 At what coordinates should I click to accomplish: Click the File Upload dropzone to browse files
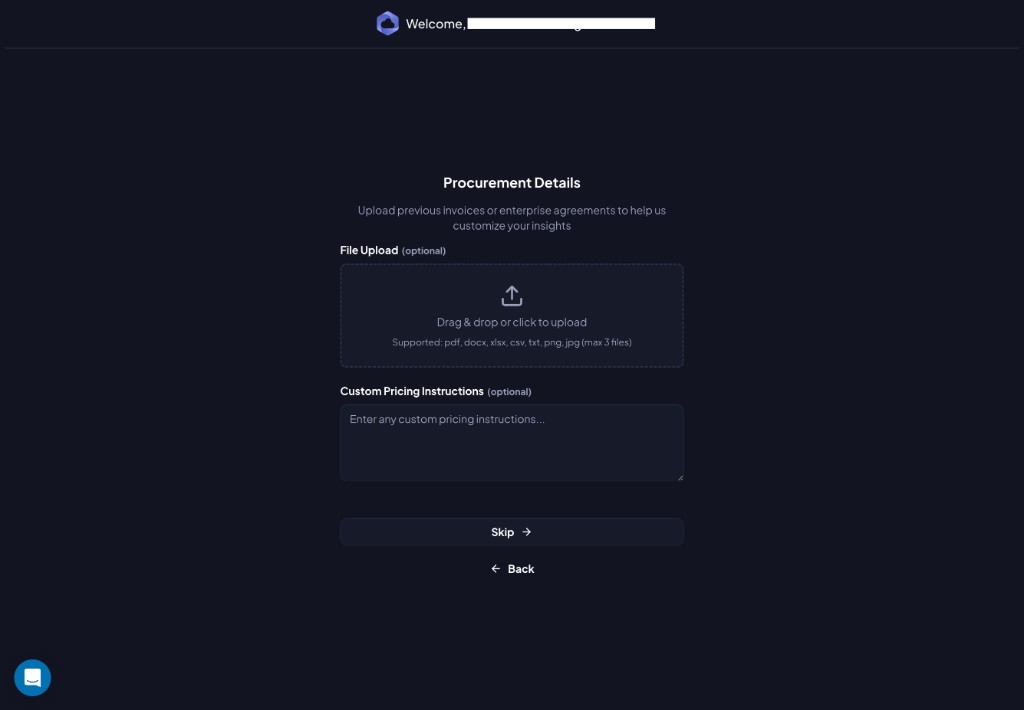(x=512, y=315)
